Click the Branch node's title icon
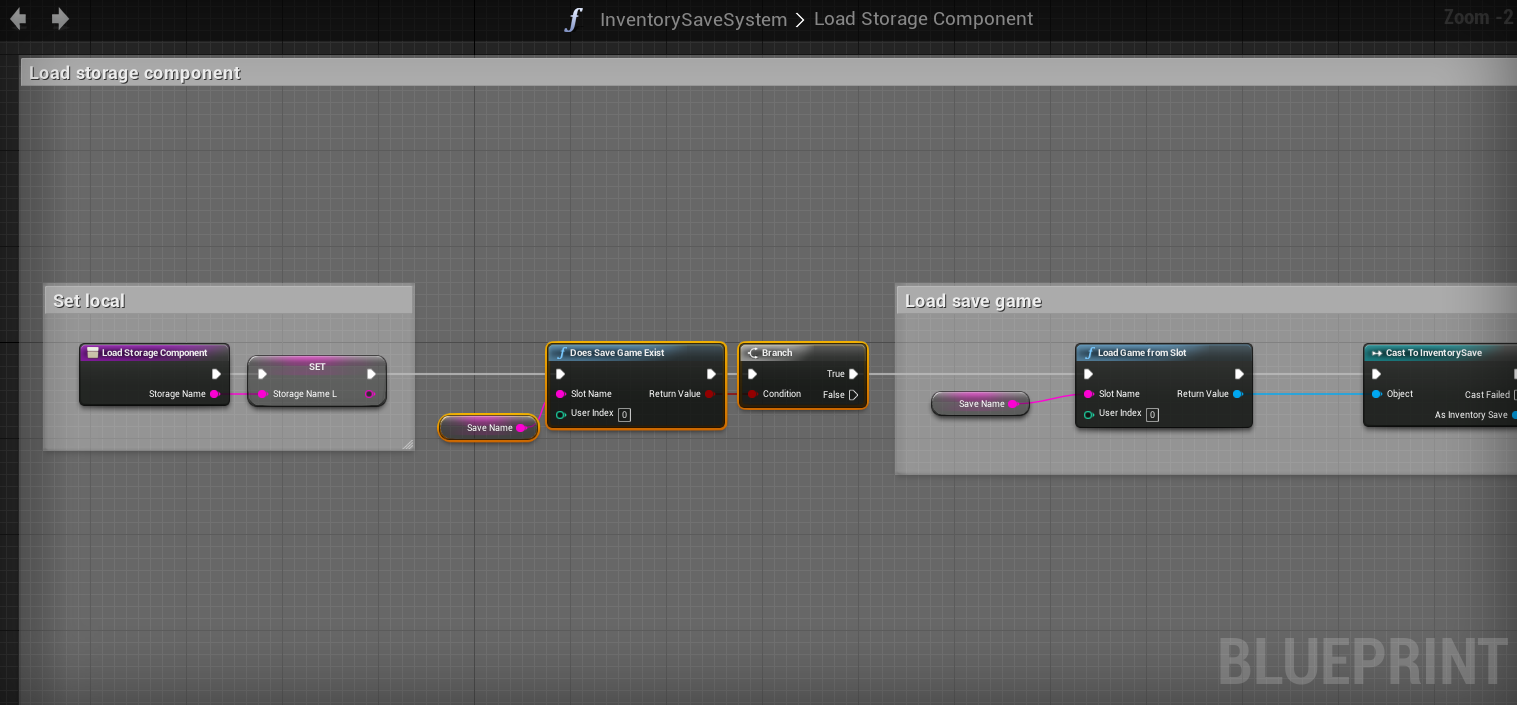The height and width of the screenshot is (705, 1517). [752, 353]
